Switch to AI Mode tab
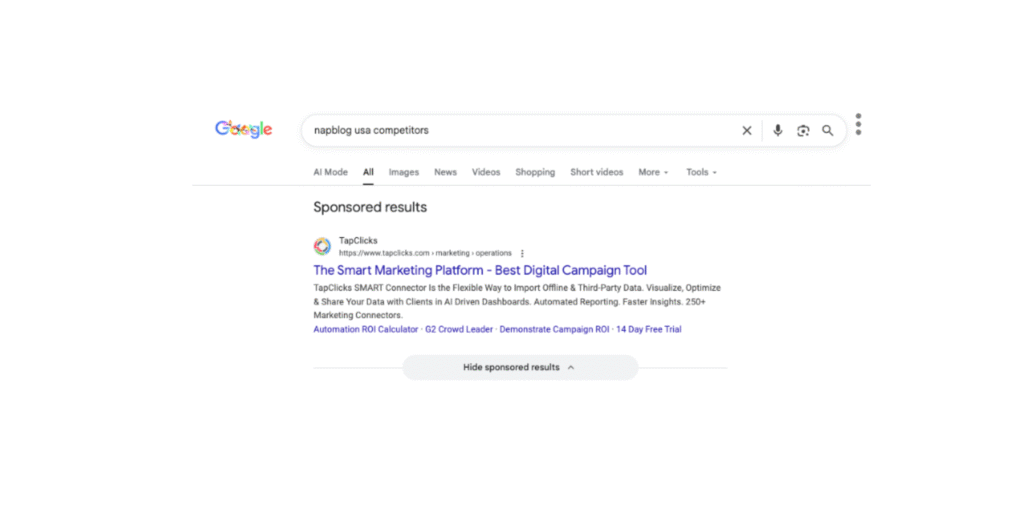This screenshot has width=1024, height=512. (330, 172)
